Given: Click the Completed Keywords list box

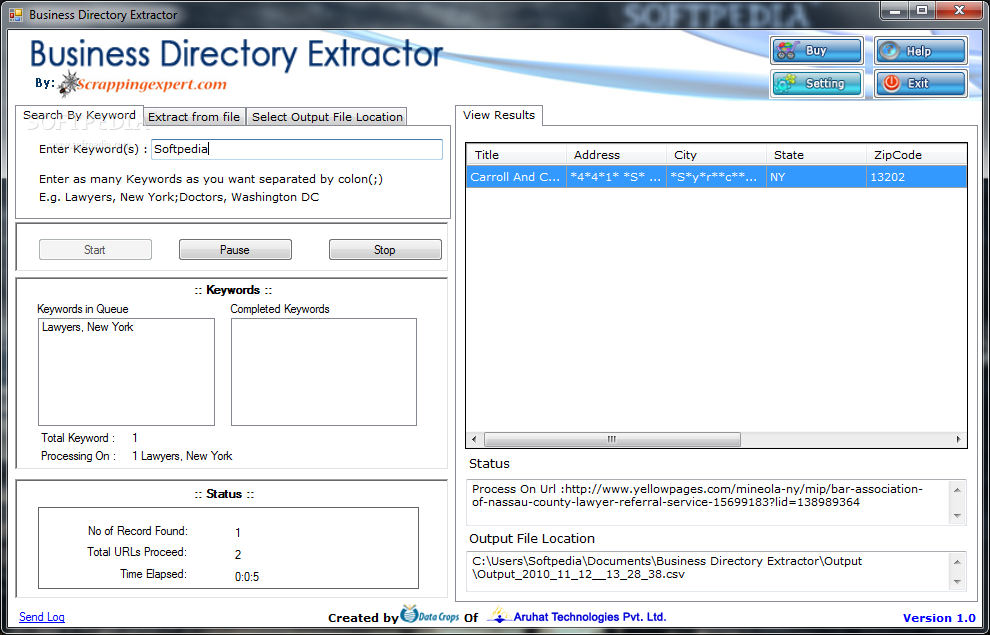Looking at the screenshot, I should [324, 372].
